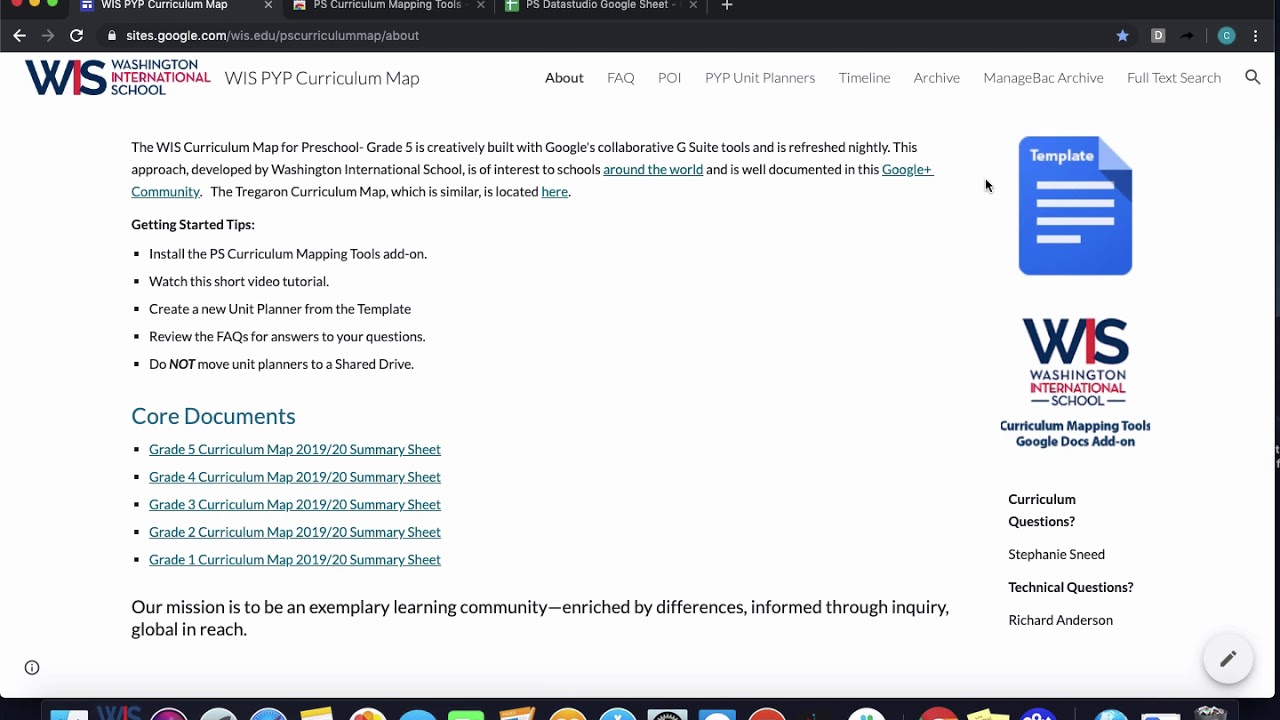Open the Chrome three-dot menu
The height and width of the screenshot is (720, 1280).
click(1255, 35)
